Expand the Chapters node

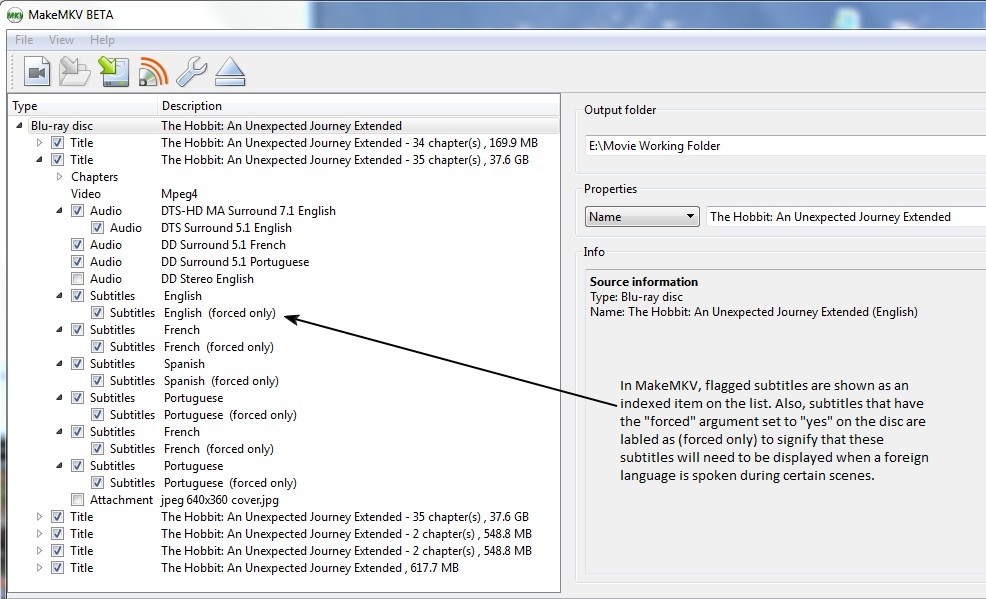point(59,177)
